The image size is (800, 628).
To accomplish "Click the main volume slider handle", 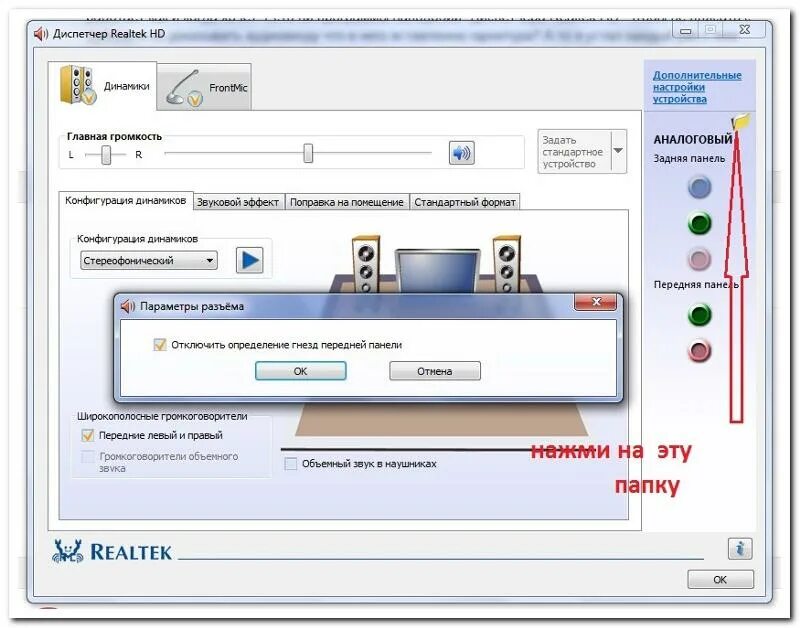I will click(x=308, y=153).
